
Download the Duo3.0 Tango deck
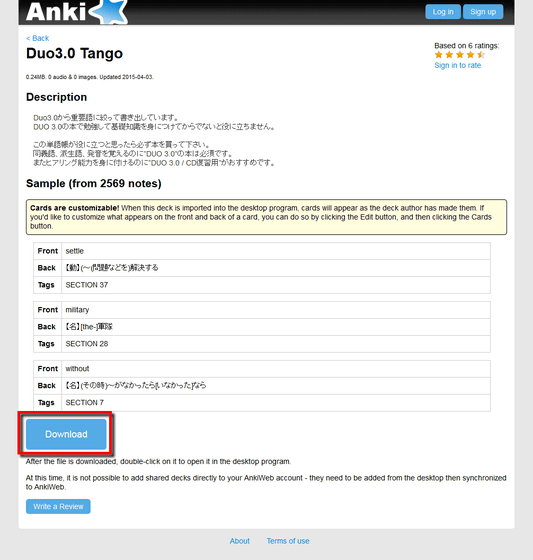click(66, 434)
